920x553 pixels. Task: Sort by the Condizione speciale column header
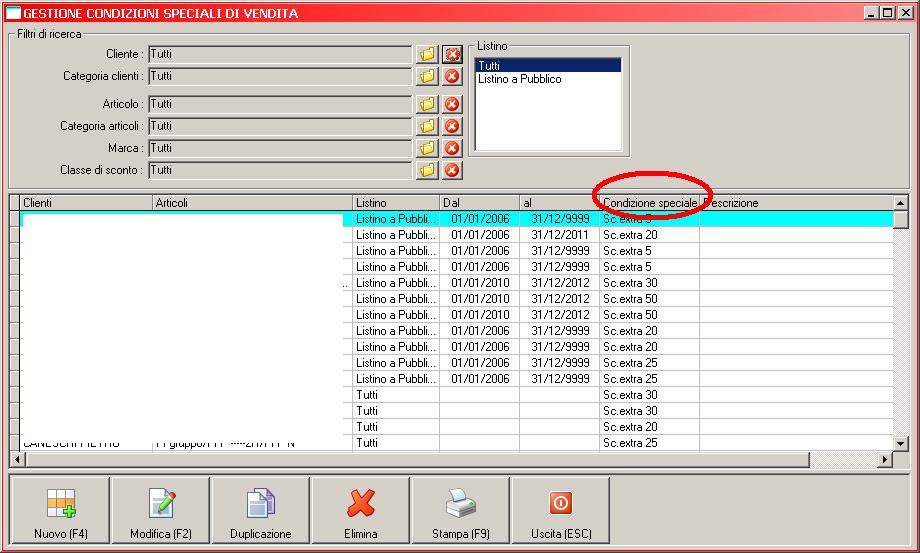(x=650, y=203)
